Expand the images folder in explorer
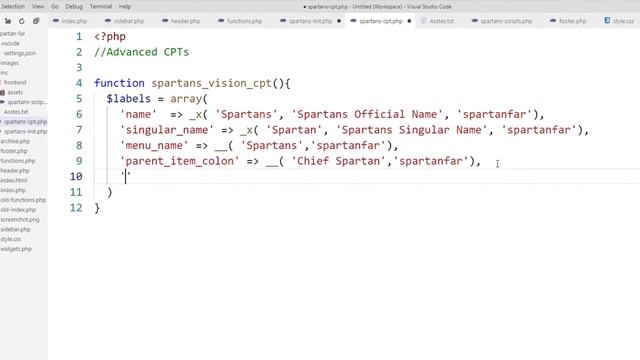The height and width of the screenshot is (360, 640). pyautogui.click(x=10, y=63)
